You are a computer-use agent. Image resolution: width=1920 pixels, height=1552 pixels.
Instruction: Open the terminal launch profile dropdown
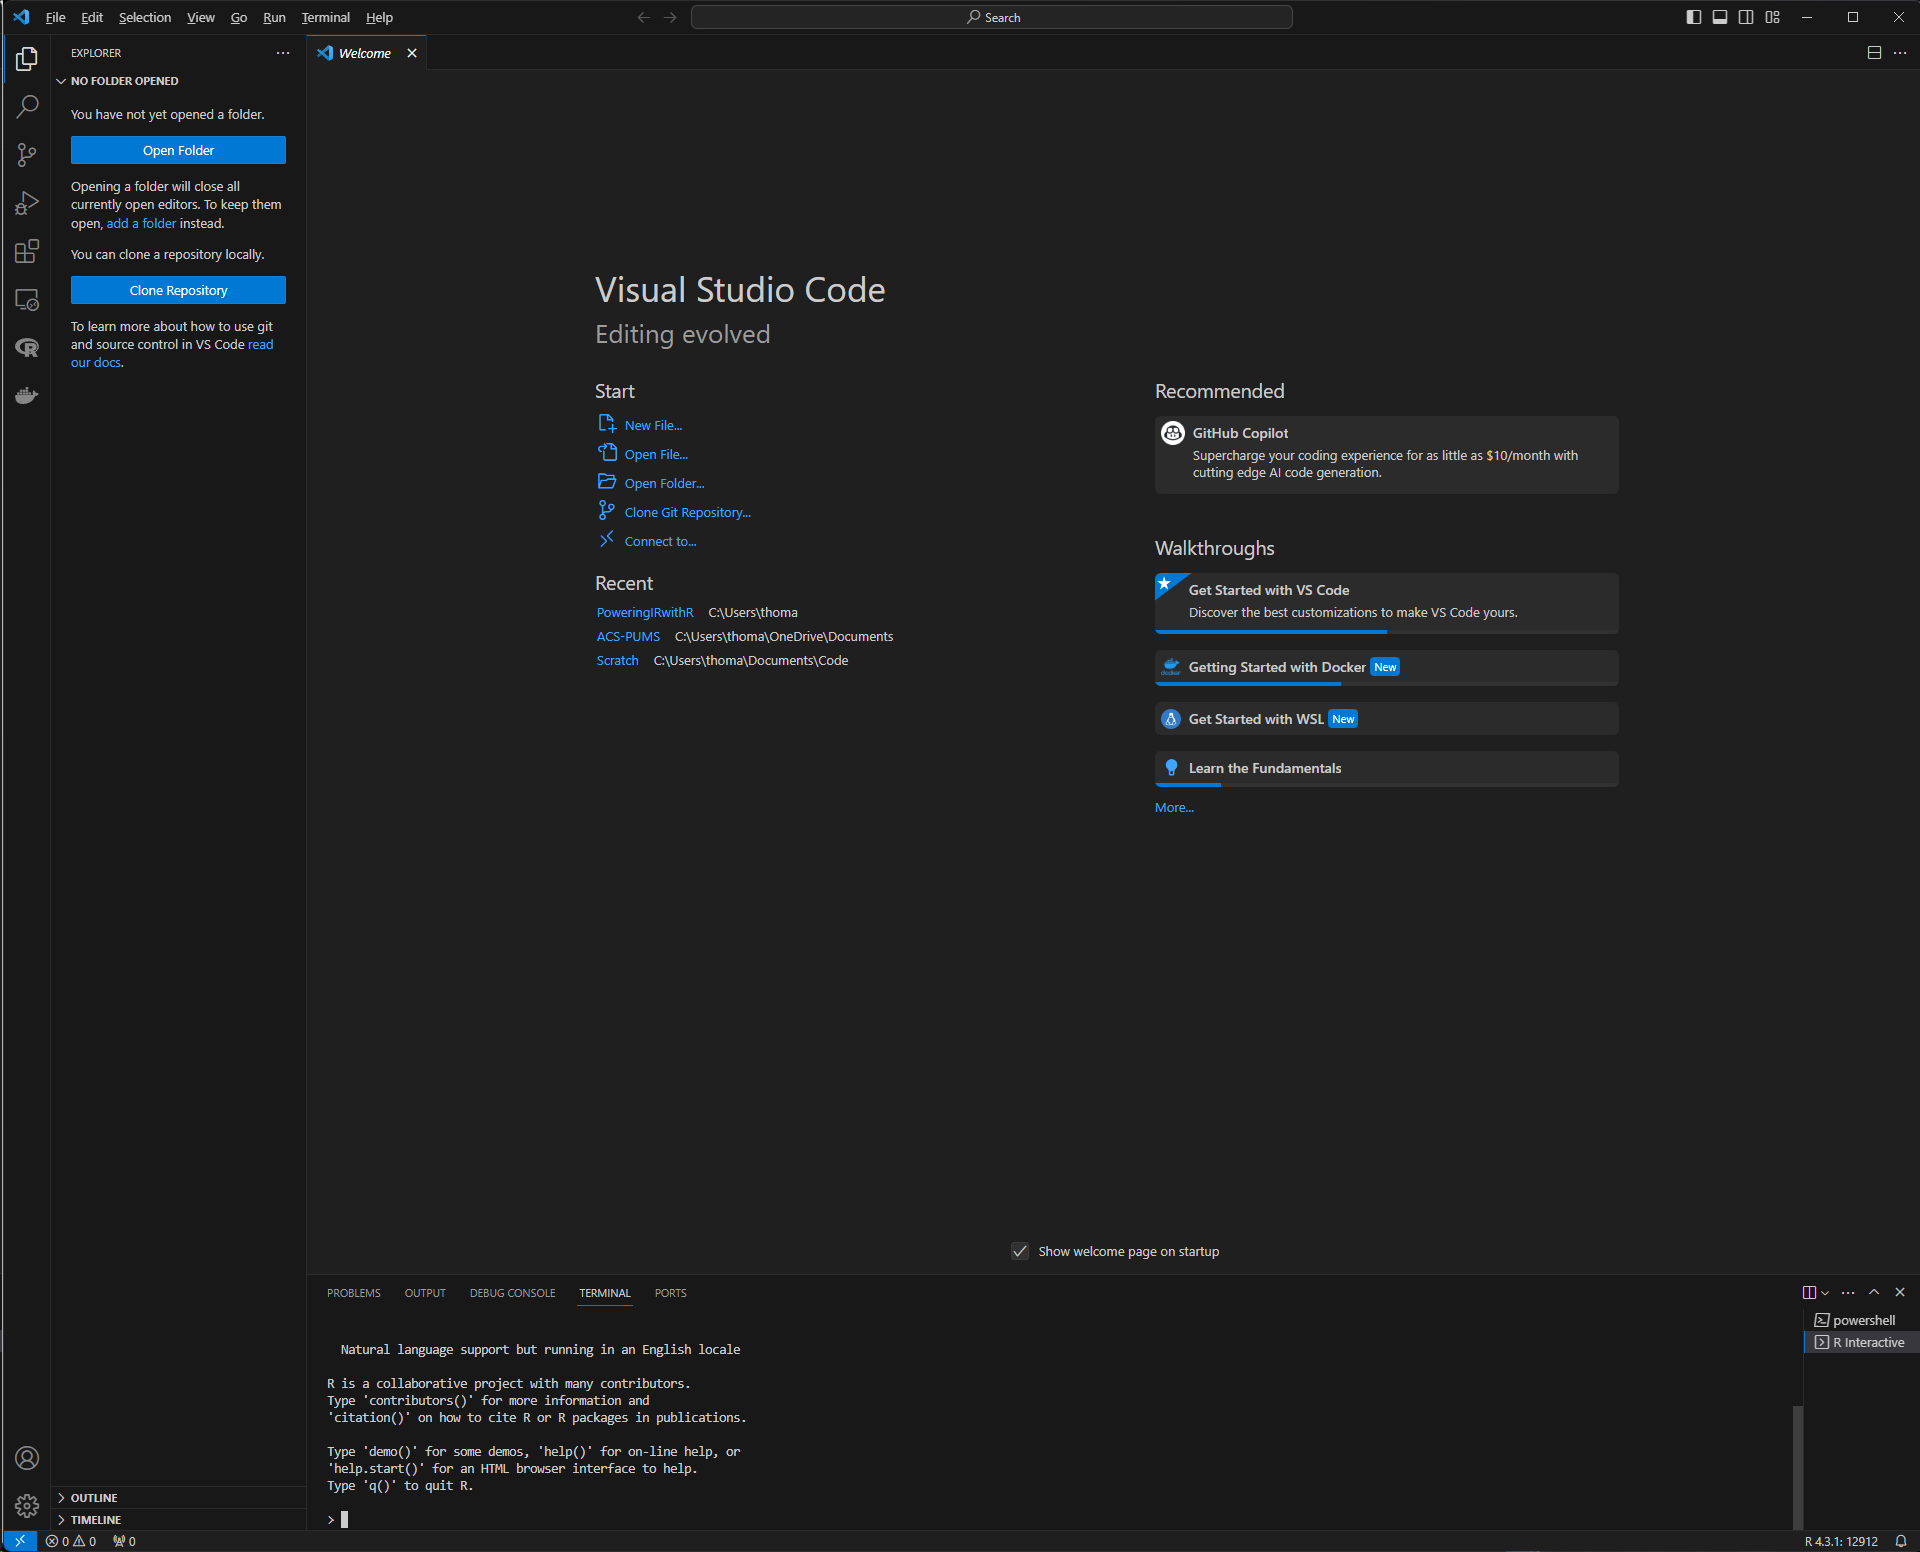click(1825, 1292)
